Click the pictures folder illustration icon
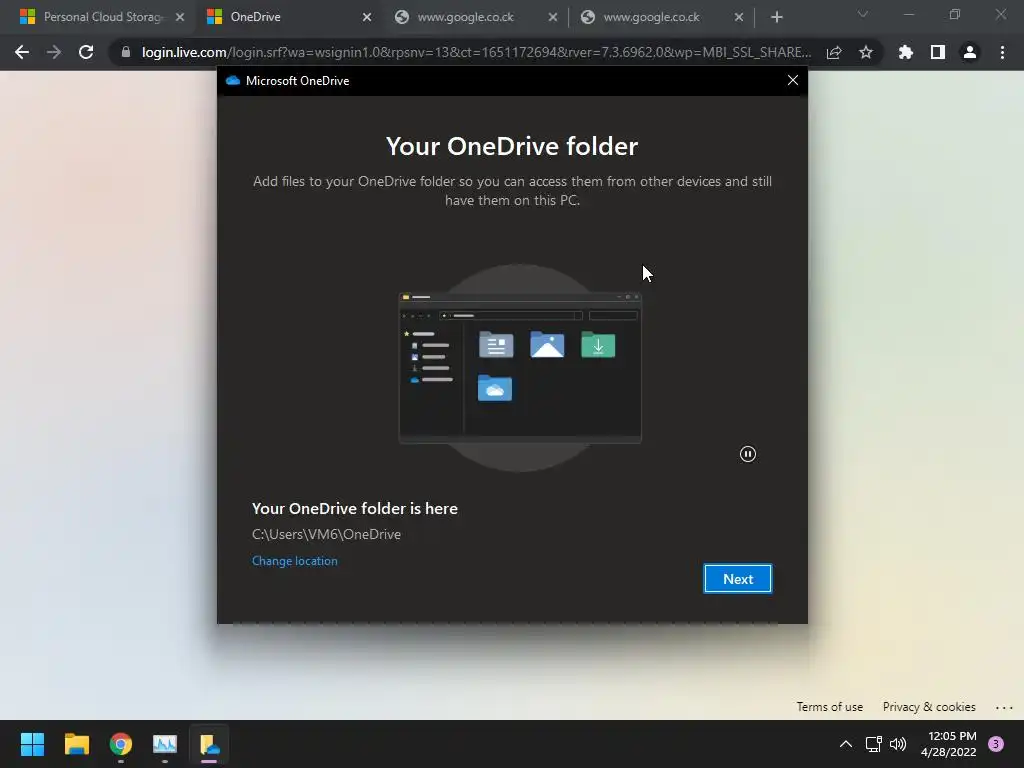This screenshot has width=1024, height=768. tap(547, 344)
